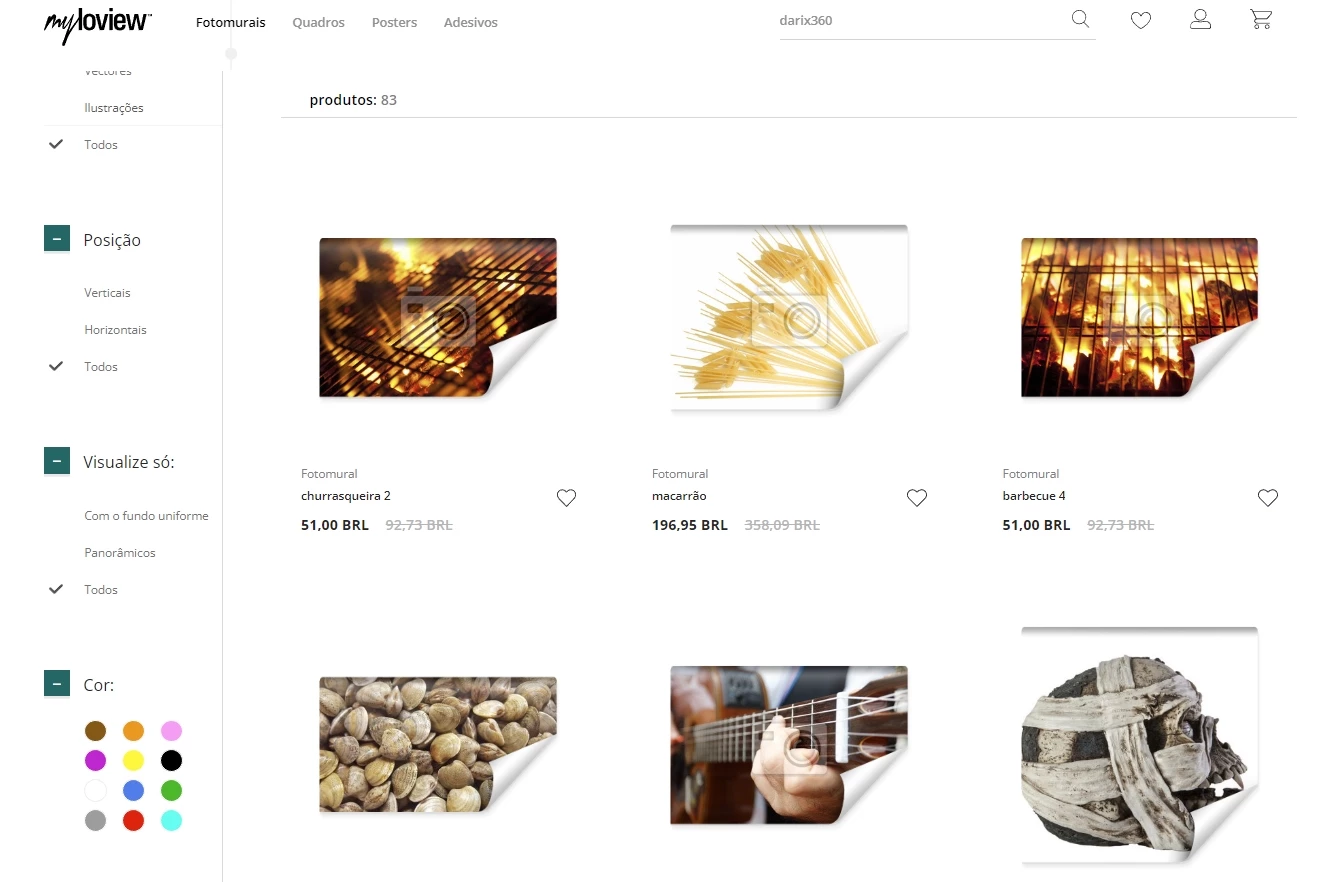Select Verticais position filter

click(x=107, y=293)
